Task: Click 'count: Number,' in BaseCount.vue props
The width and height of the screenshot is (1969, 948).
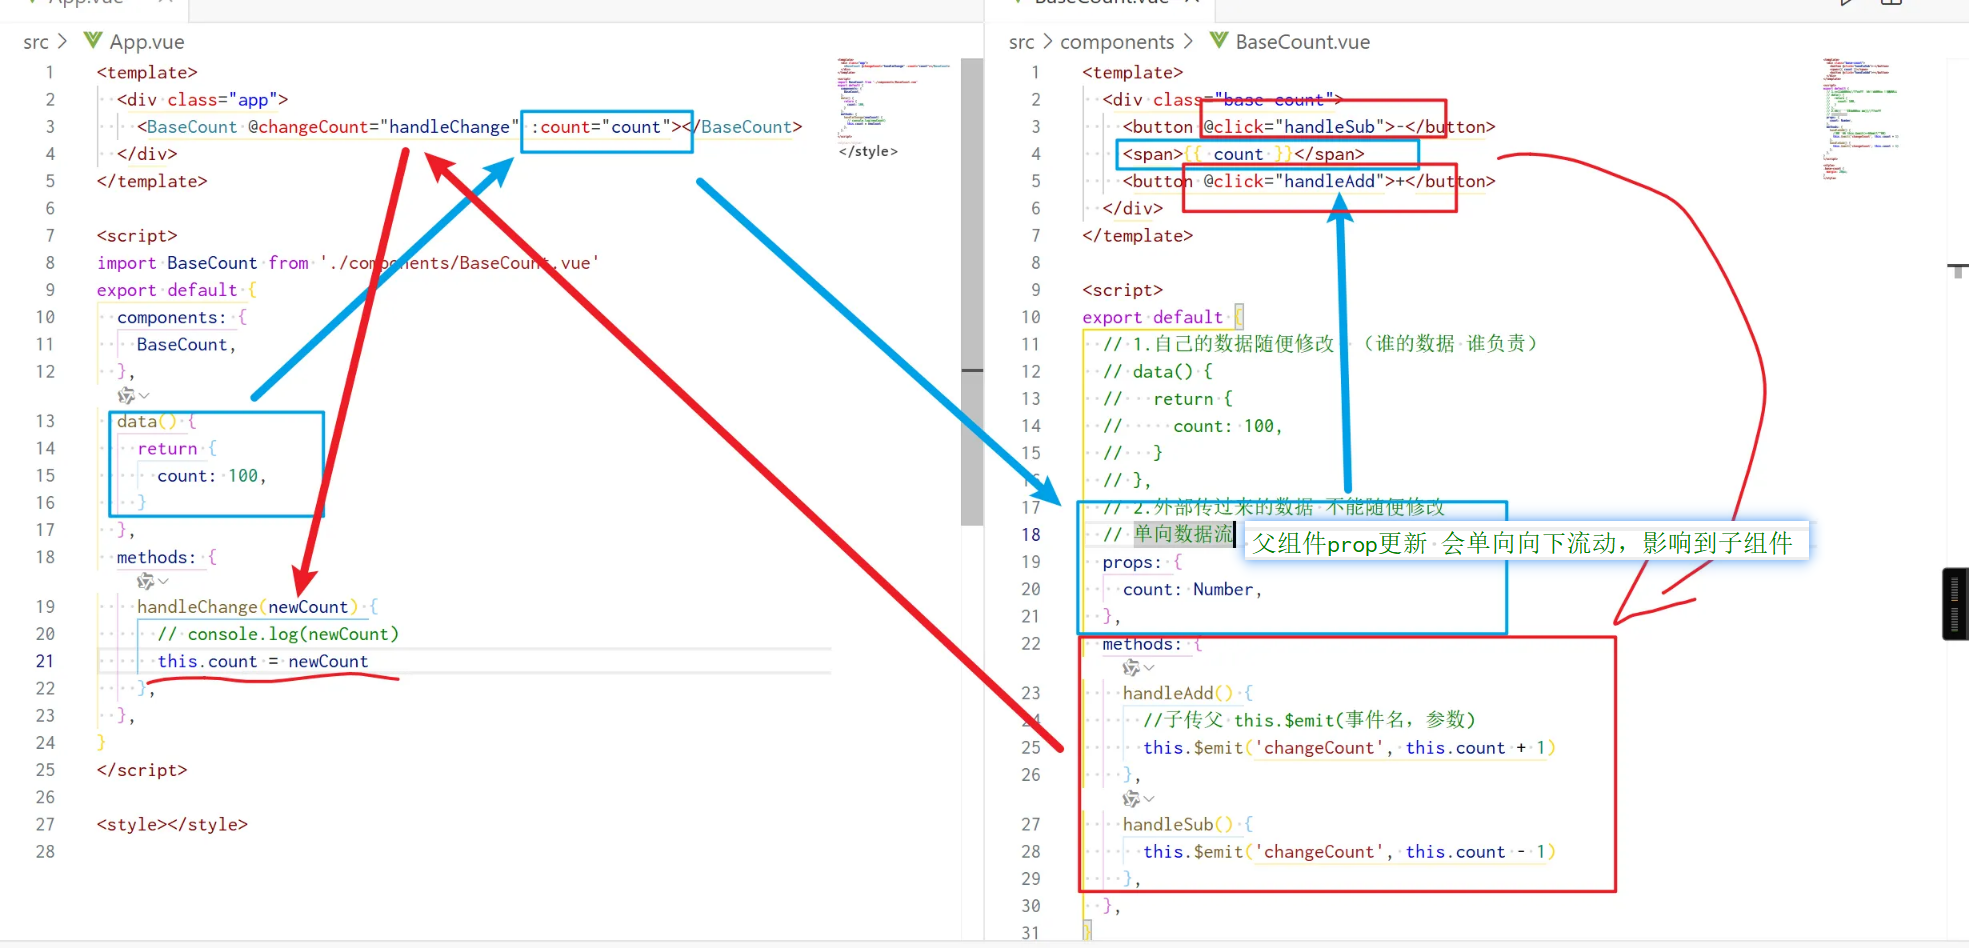Action: click(1192, 590)
